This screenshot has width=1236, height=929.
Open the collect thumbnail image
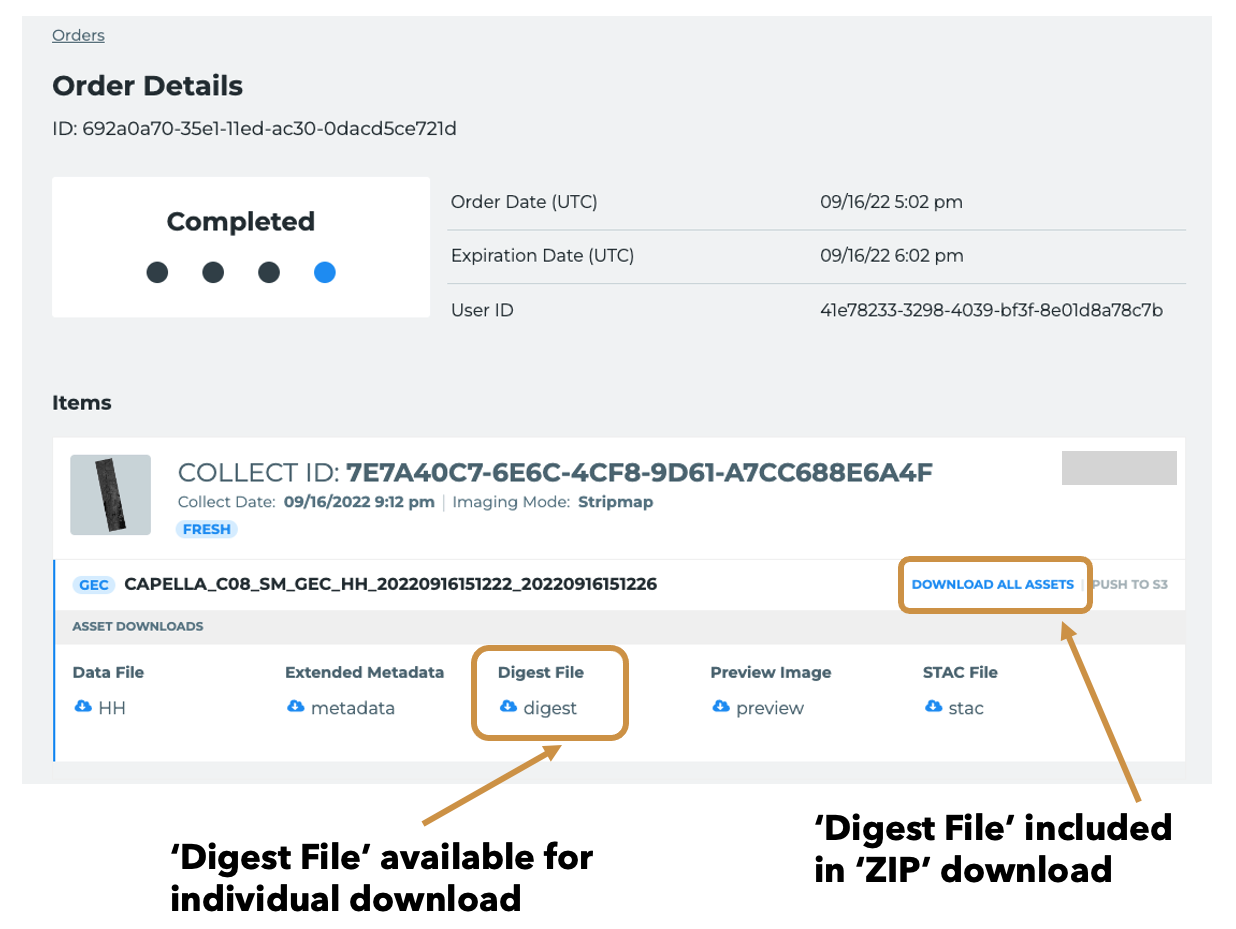tap(110, 494)
